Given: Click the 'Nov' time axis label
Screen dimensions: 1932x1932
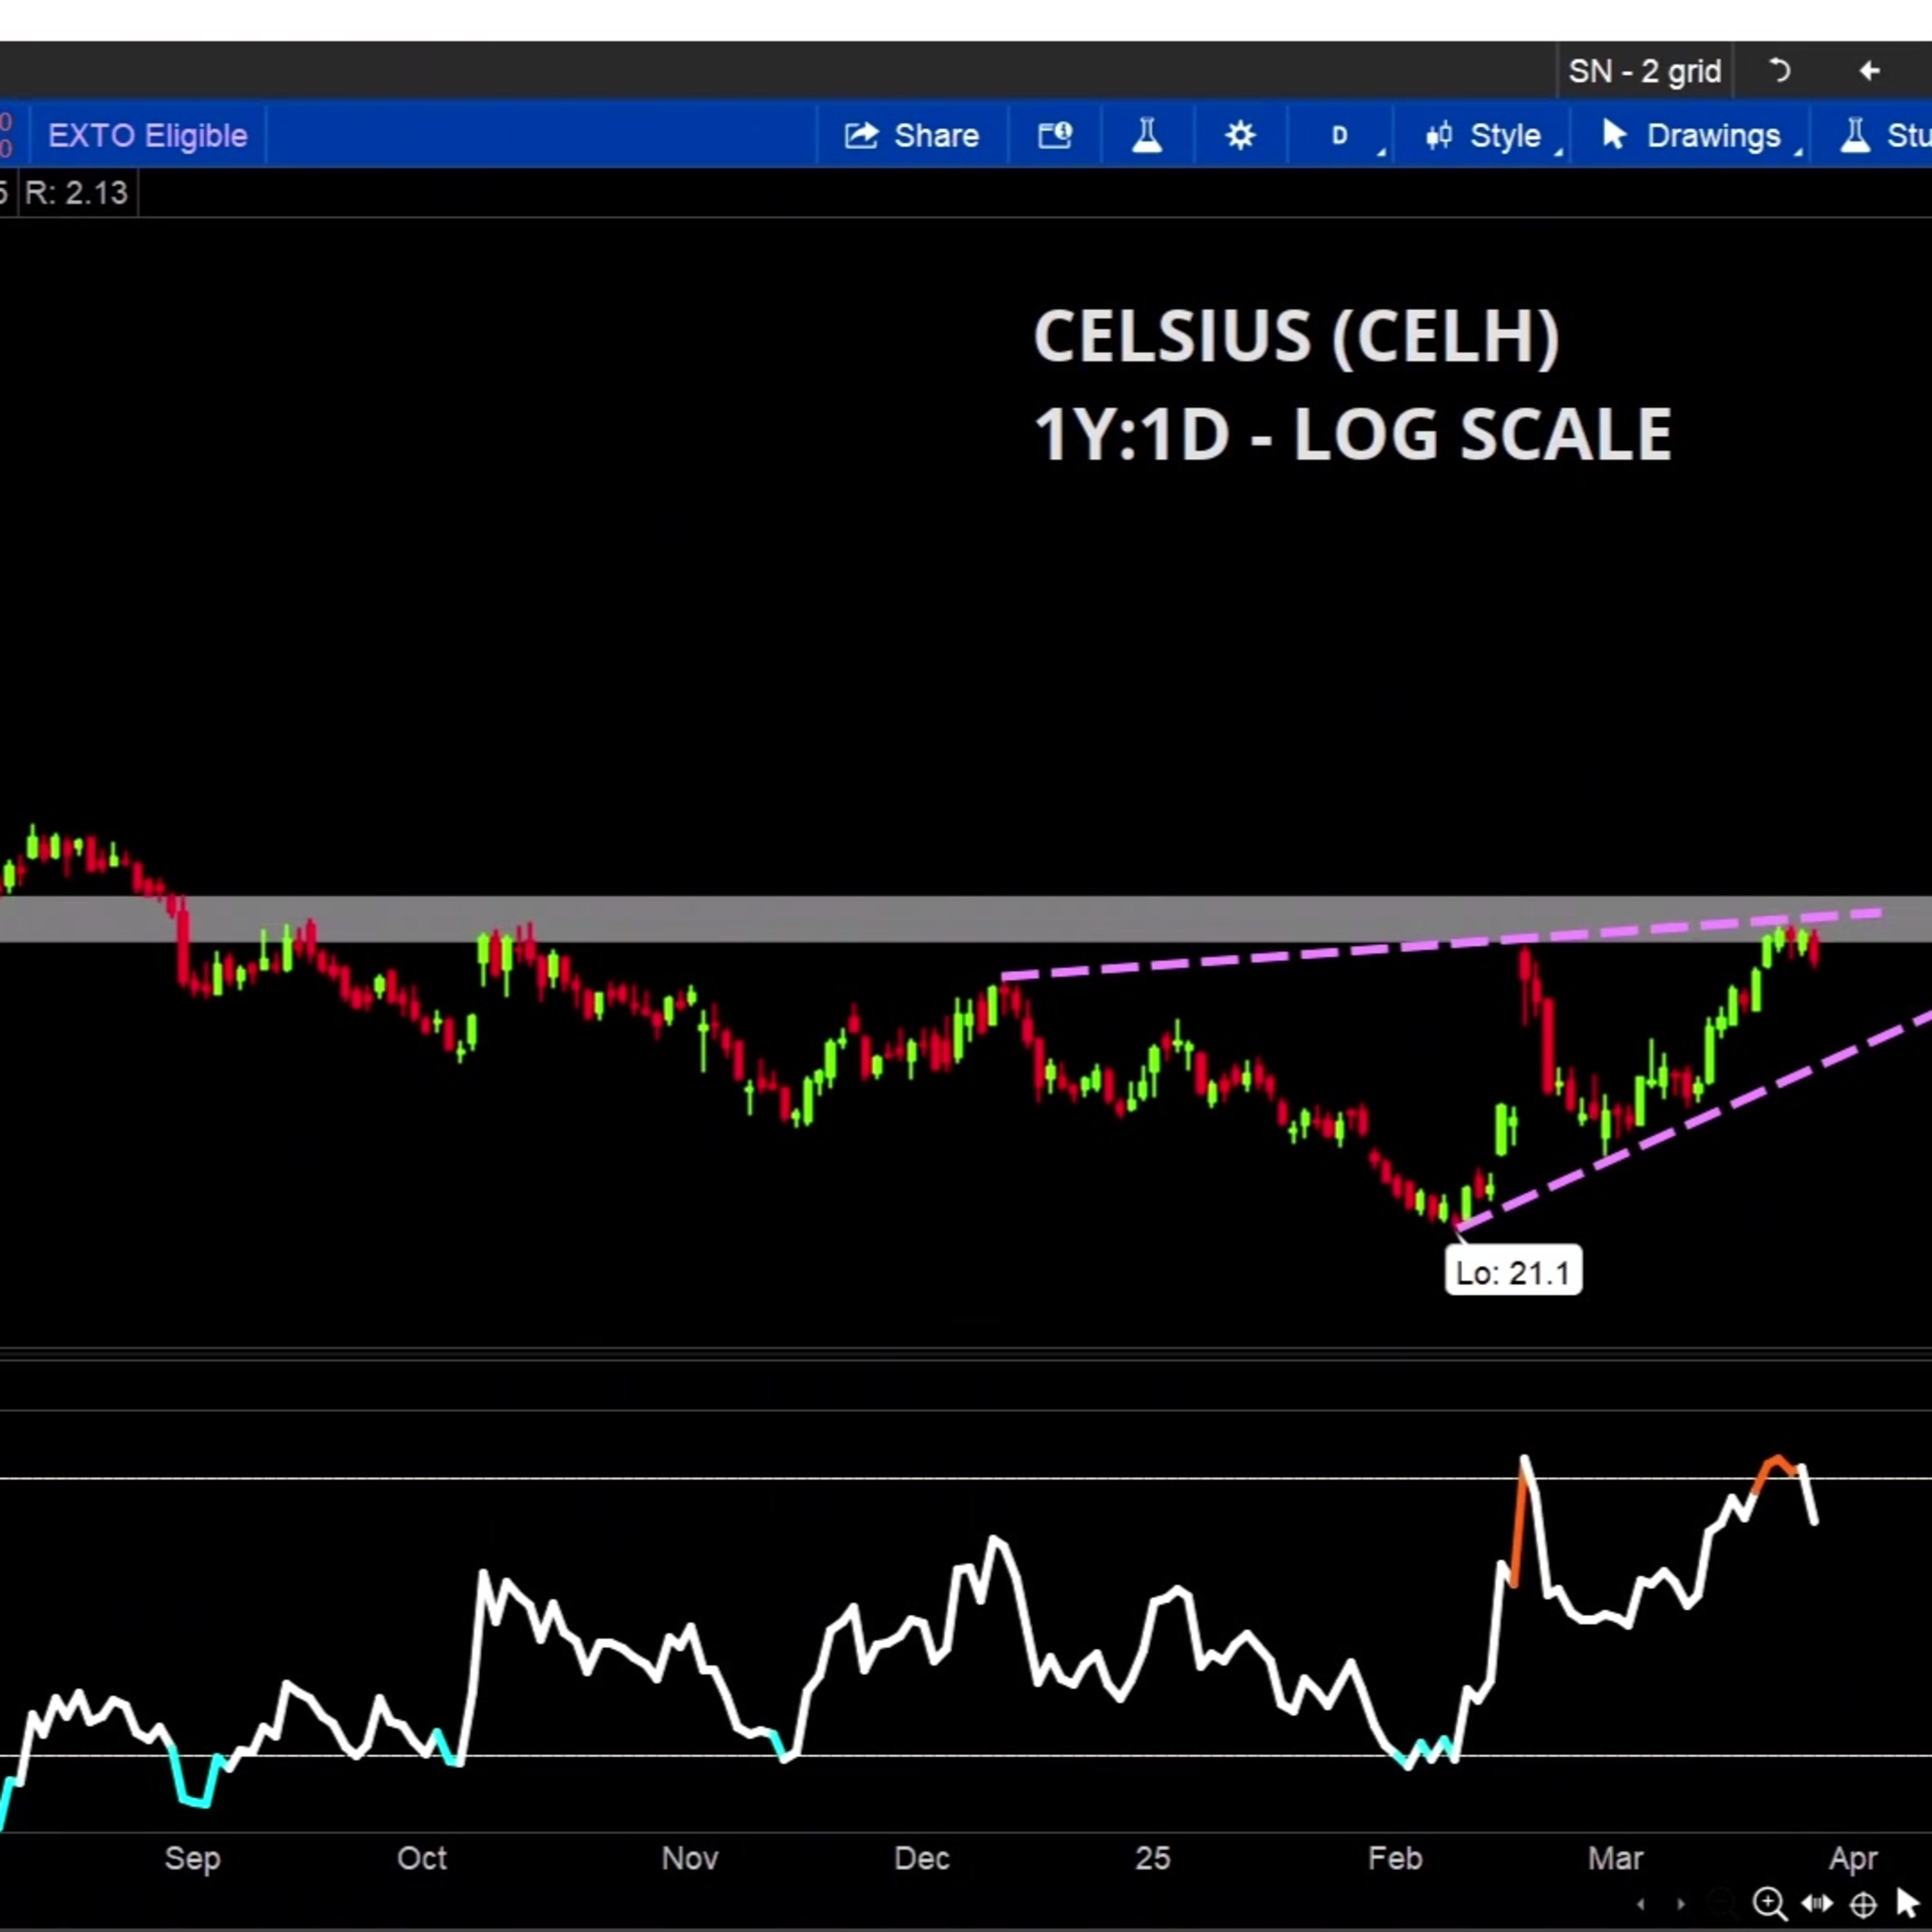Looking at the screenshot, I should point(690,1857).
